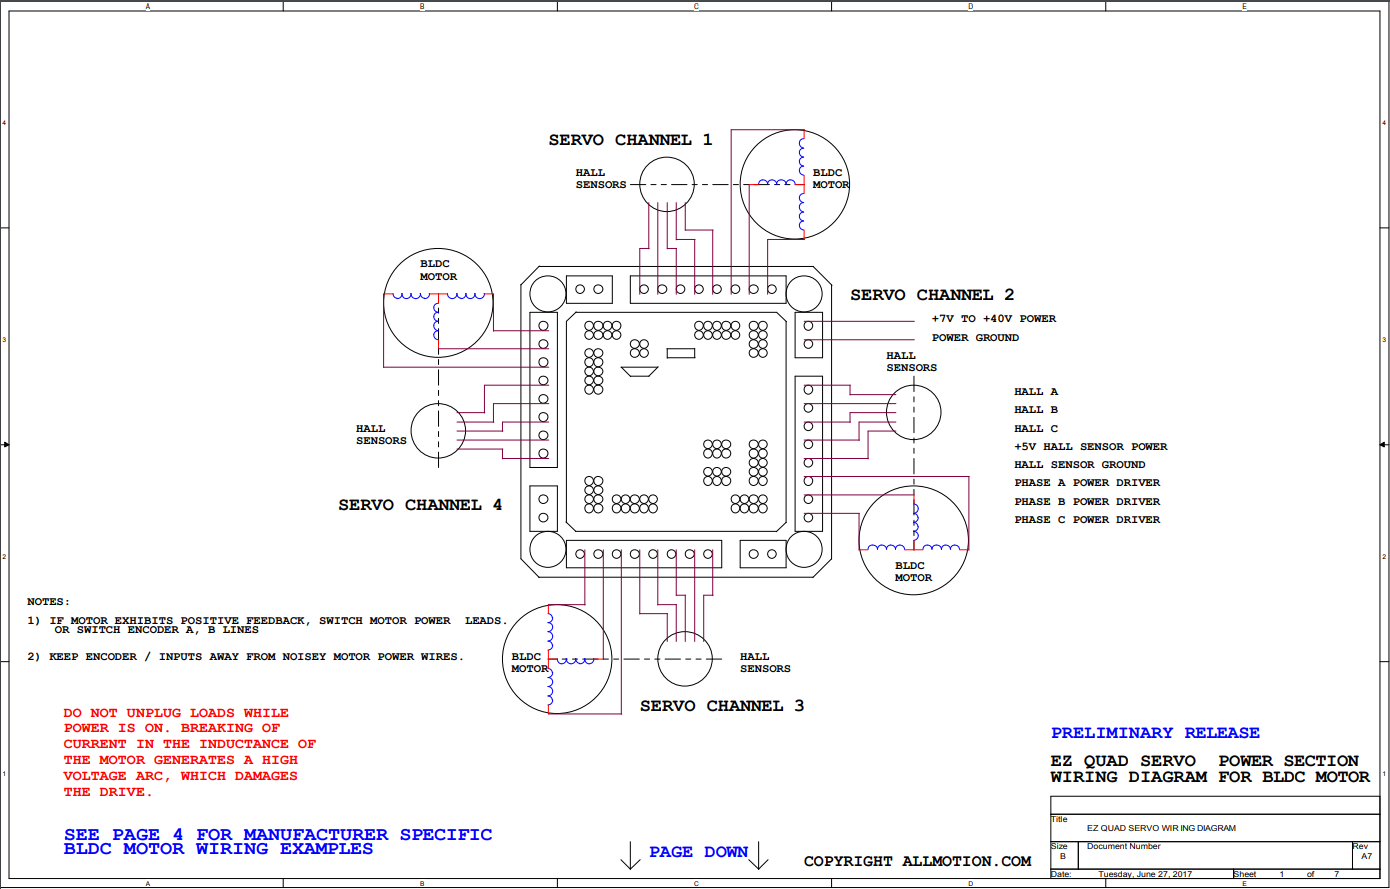Click the date Tuesday, June 27, 2017
This screenshot has width=1390, height=889.
(x=1145, y=874)
